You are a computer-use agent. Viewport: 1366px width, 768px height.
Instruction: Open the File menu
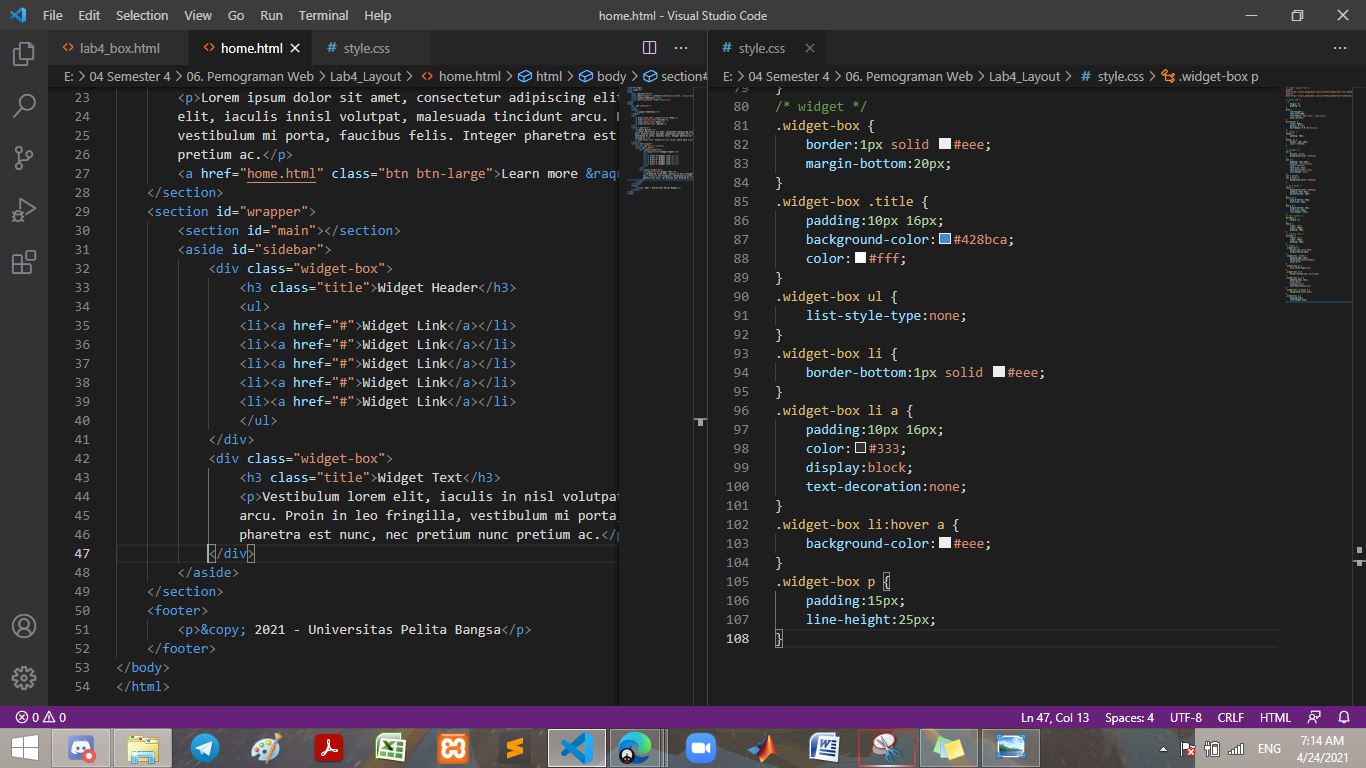click(53, 15)
